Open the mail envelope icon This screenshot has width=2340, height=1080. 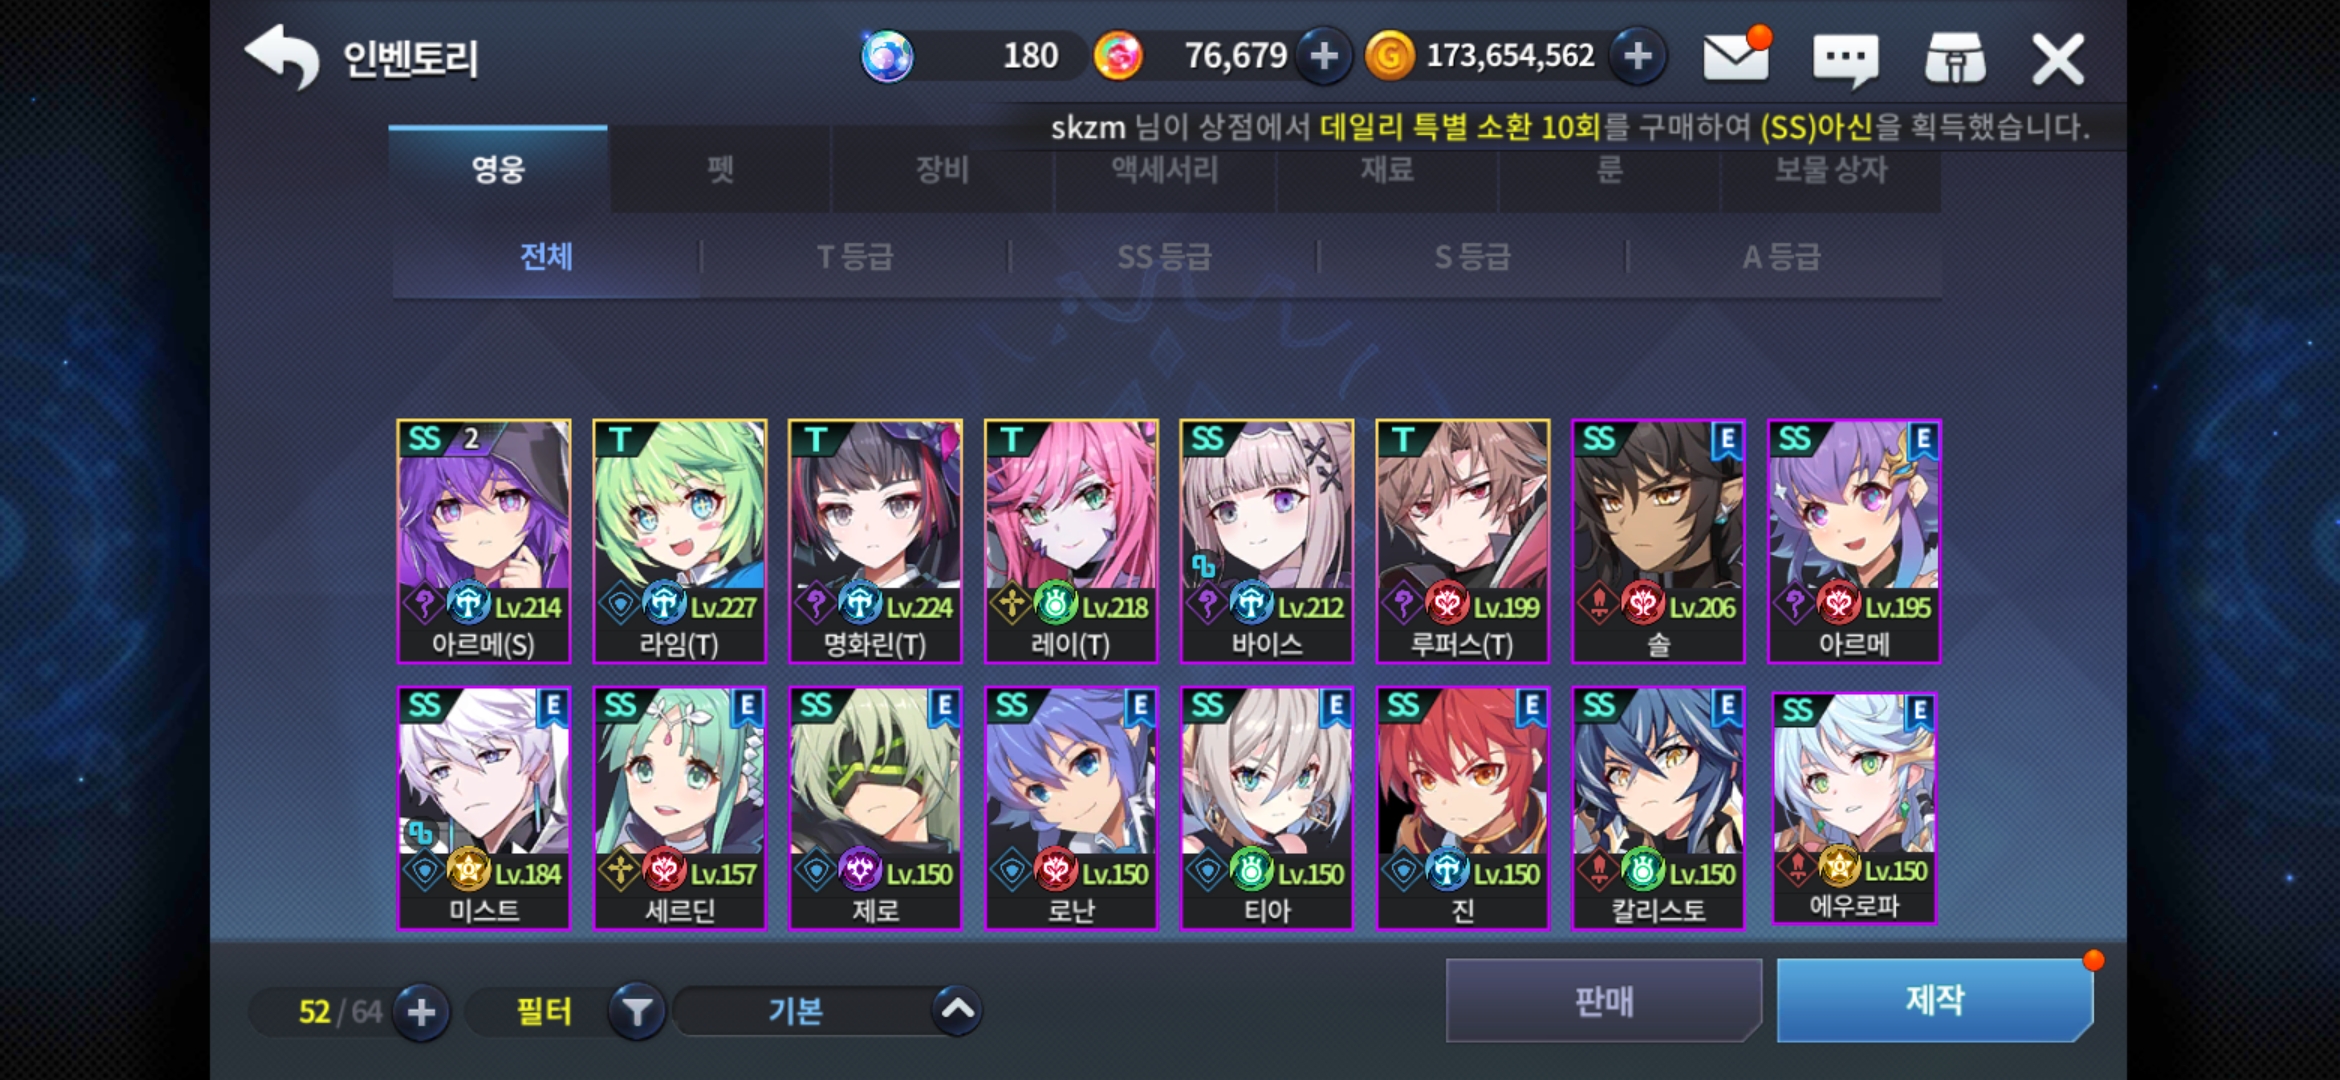(1736, 56)
